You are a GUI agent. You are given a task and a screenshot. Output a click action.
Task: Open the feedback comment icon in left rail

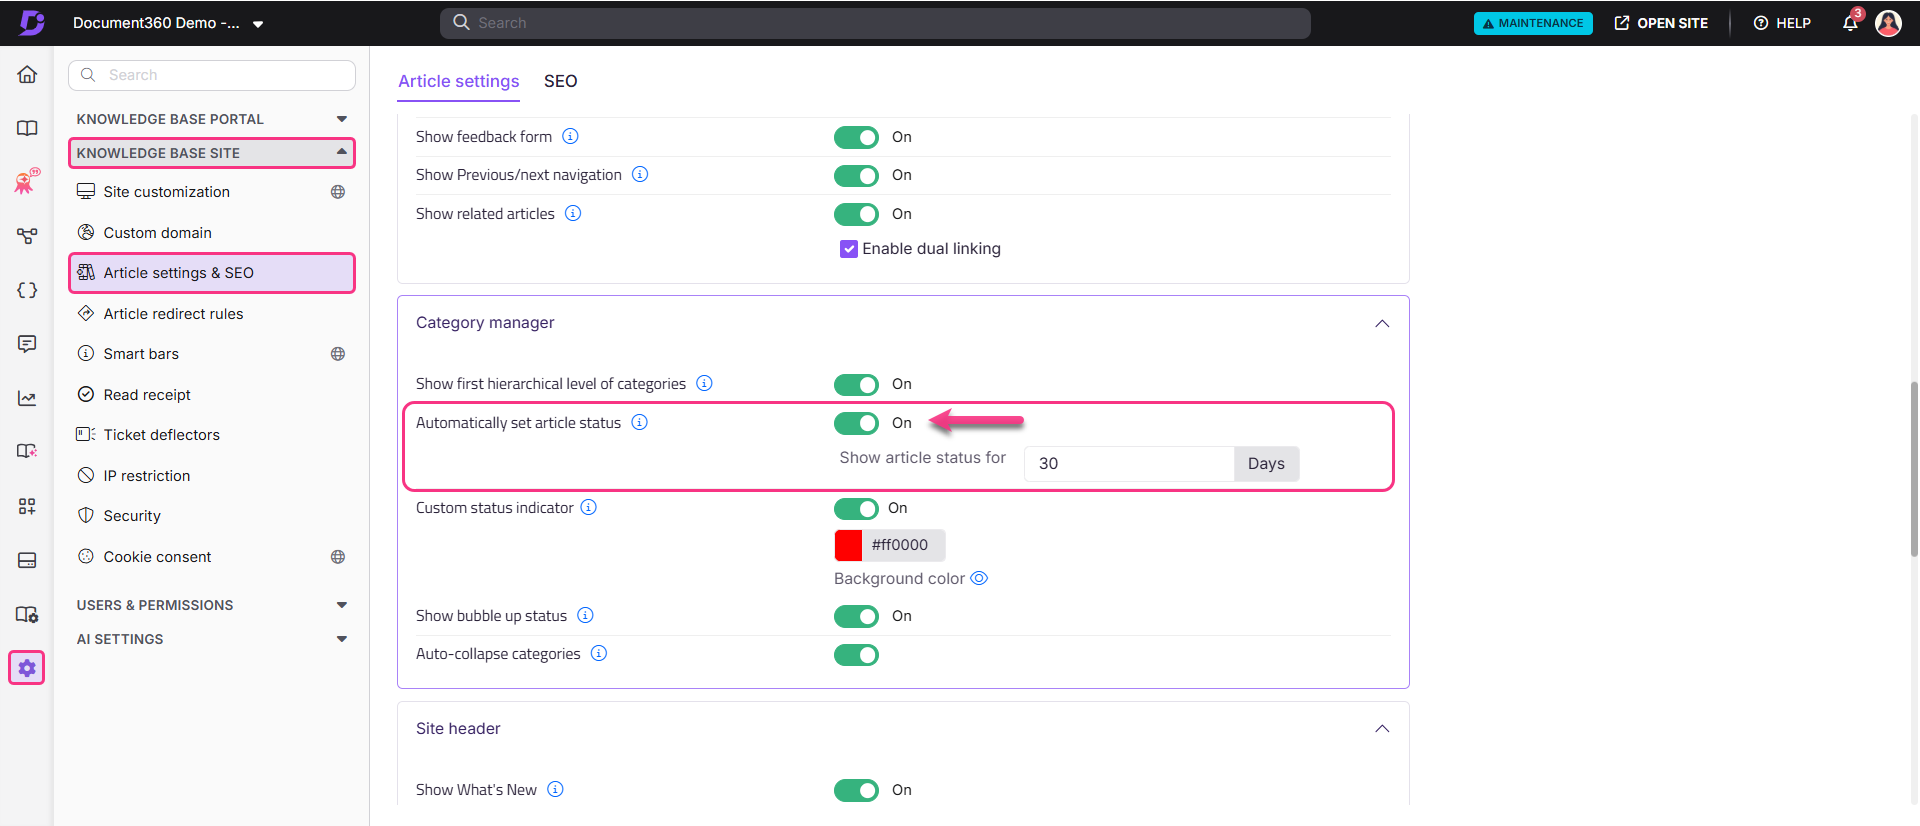[x=27, y=344]
